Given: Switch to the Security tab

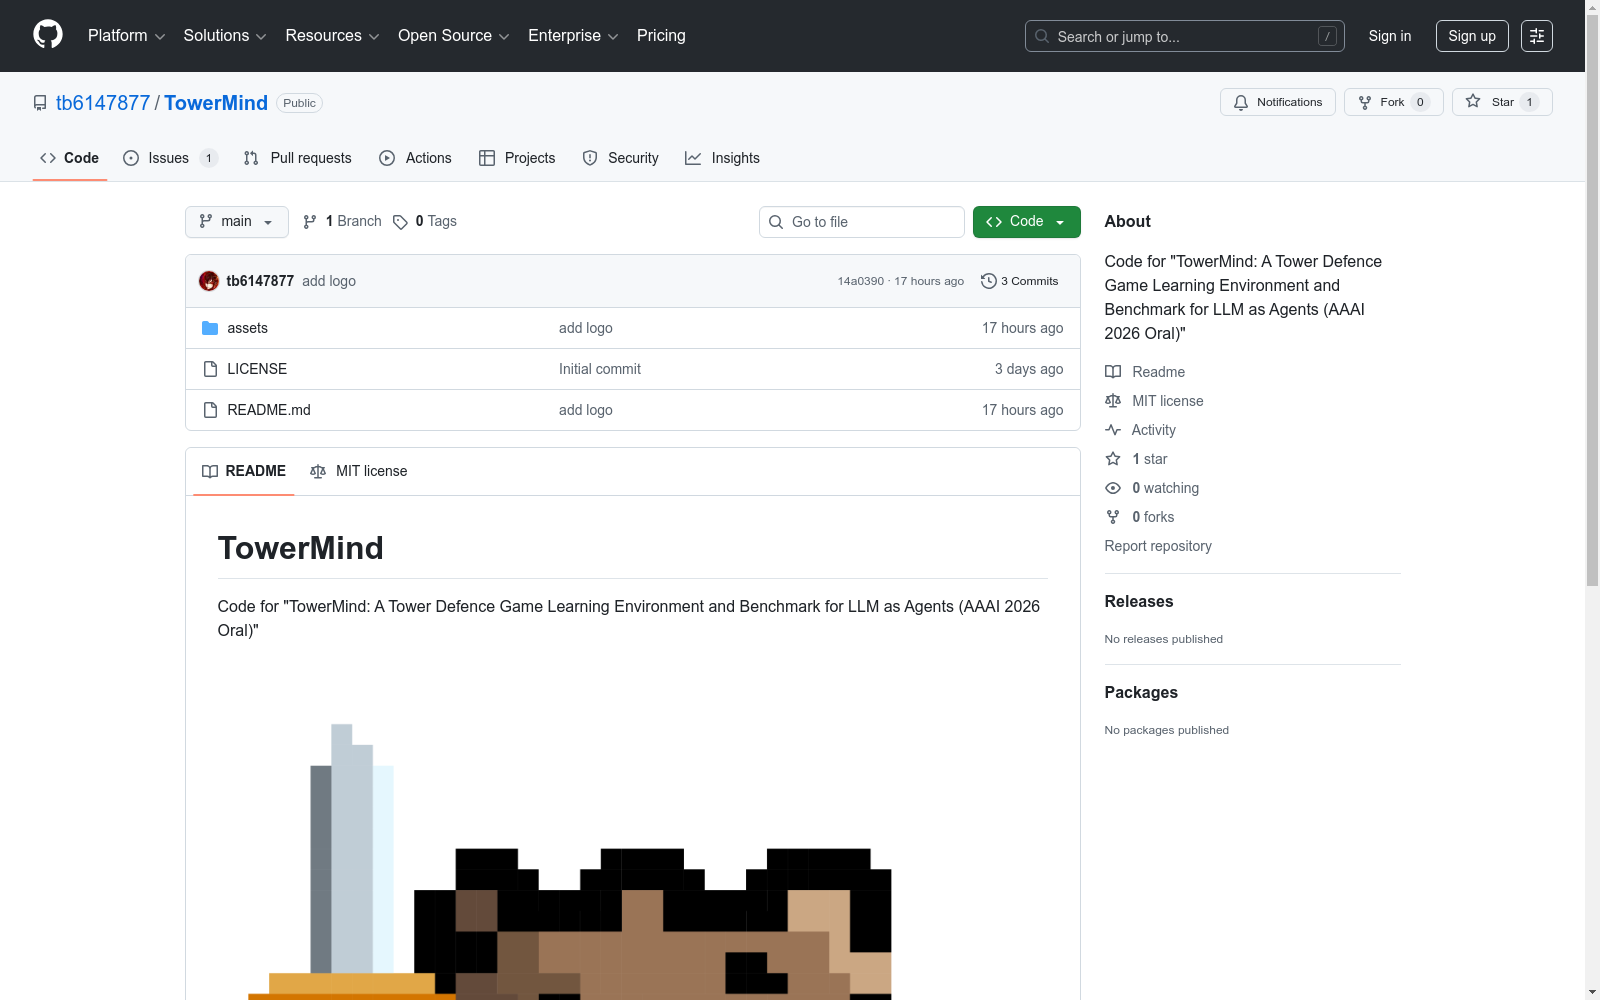Looking at the screenshot, I should coord(621,158).
